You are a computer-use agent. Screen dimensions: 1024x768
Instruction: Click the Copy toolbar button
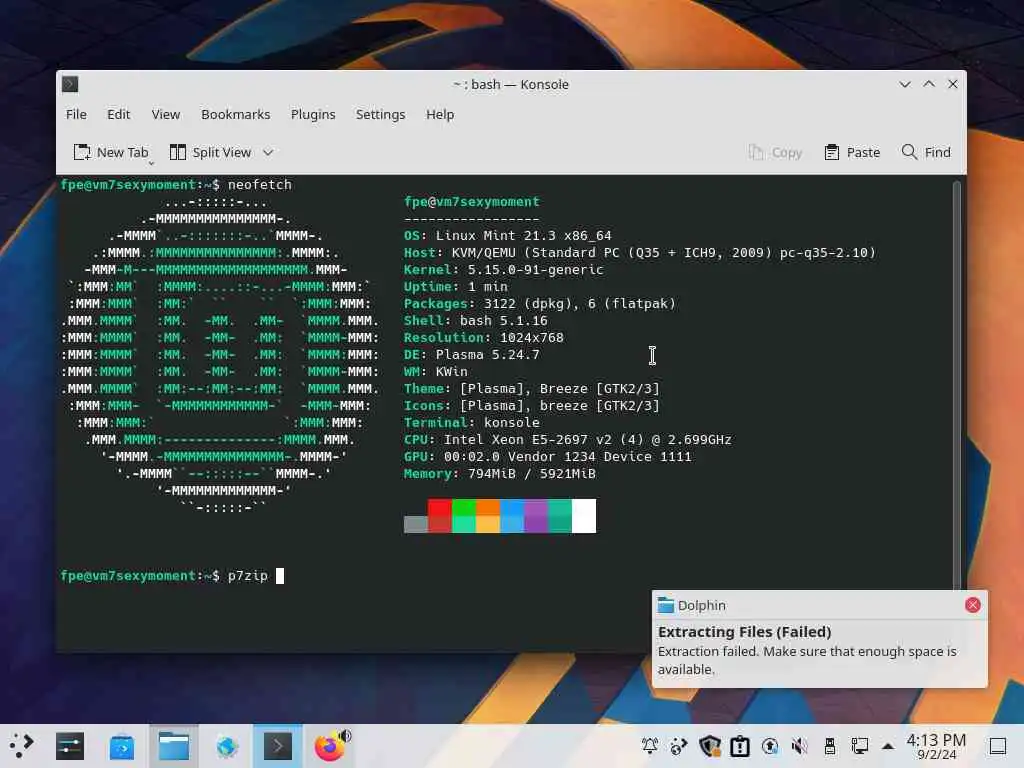point(775,152)
